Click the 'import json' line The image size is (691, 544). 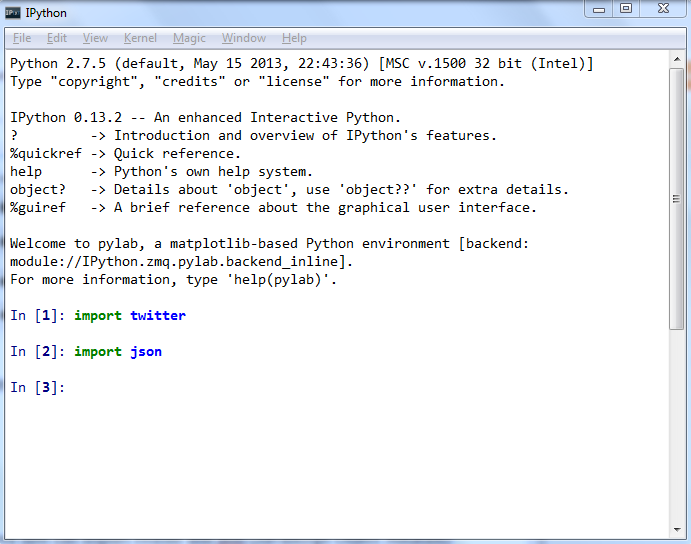point(118,352)
